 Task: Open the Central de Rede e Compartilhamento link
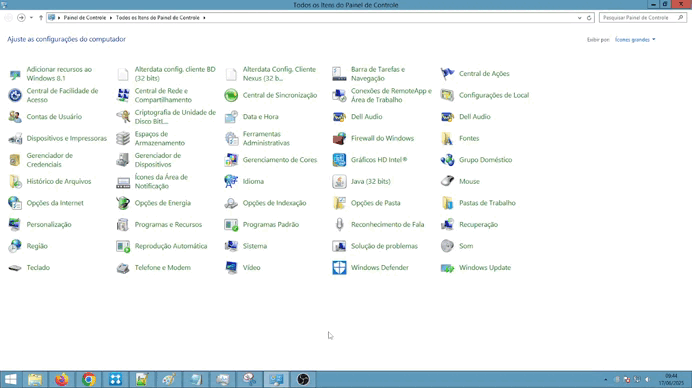pyautogui.click(x=163, y=95)
